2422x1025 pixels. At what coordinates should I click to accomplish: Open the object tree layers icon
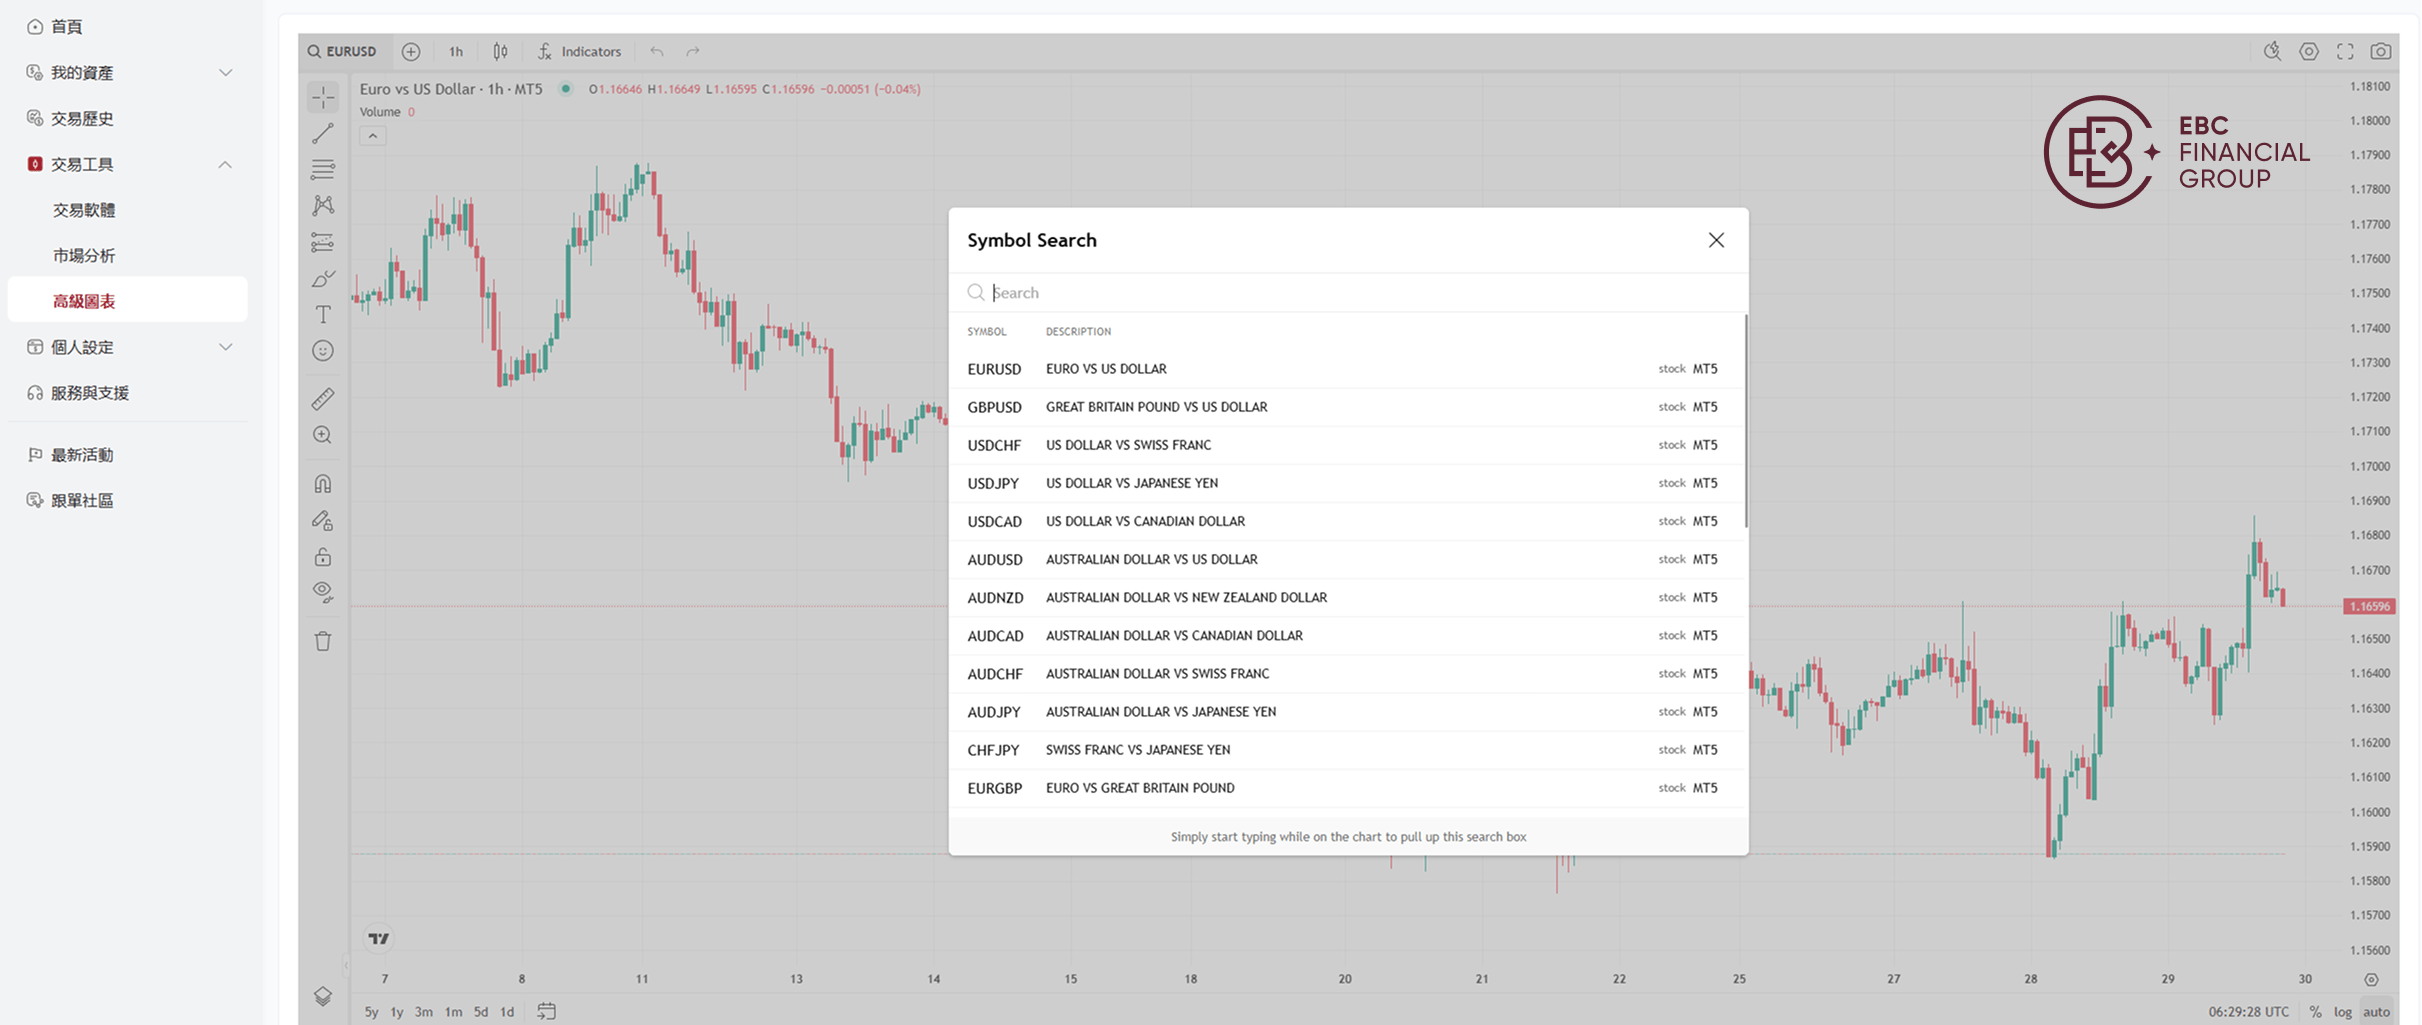(x=323, y=997)
